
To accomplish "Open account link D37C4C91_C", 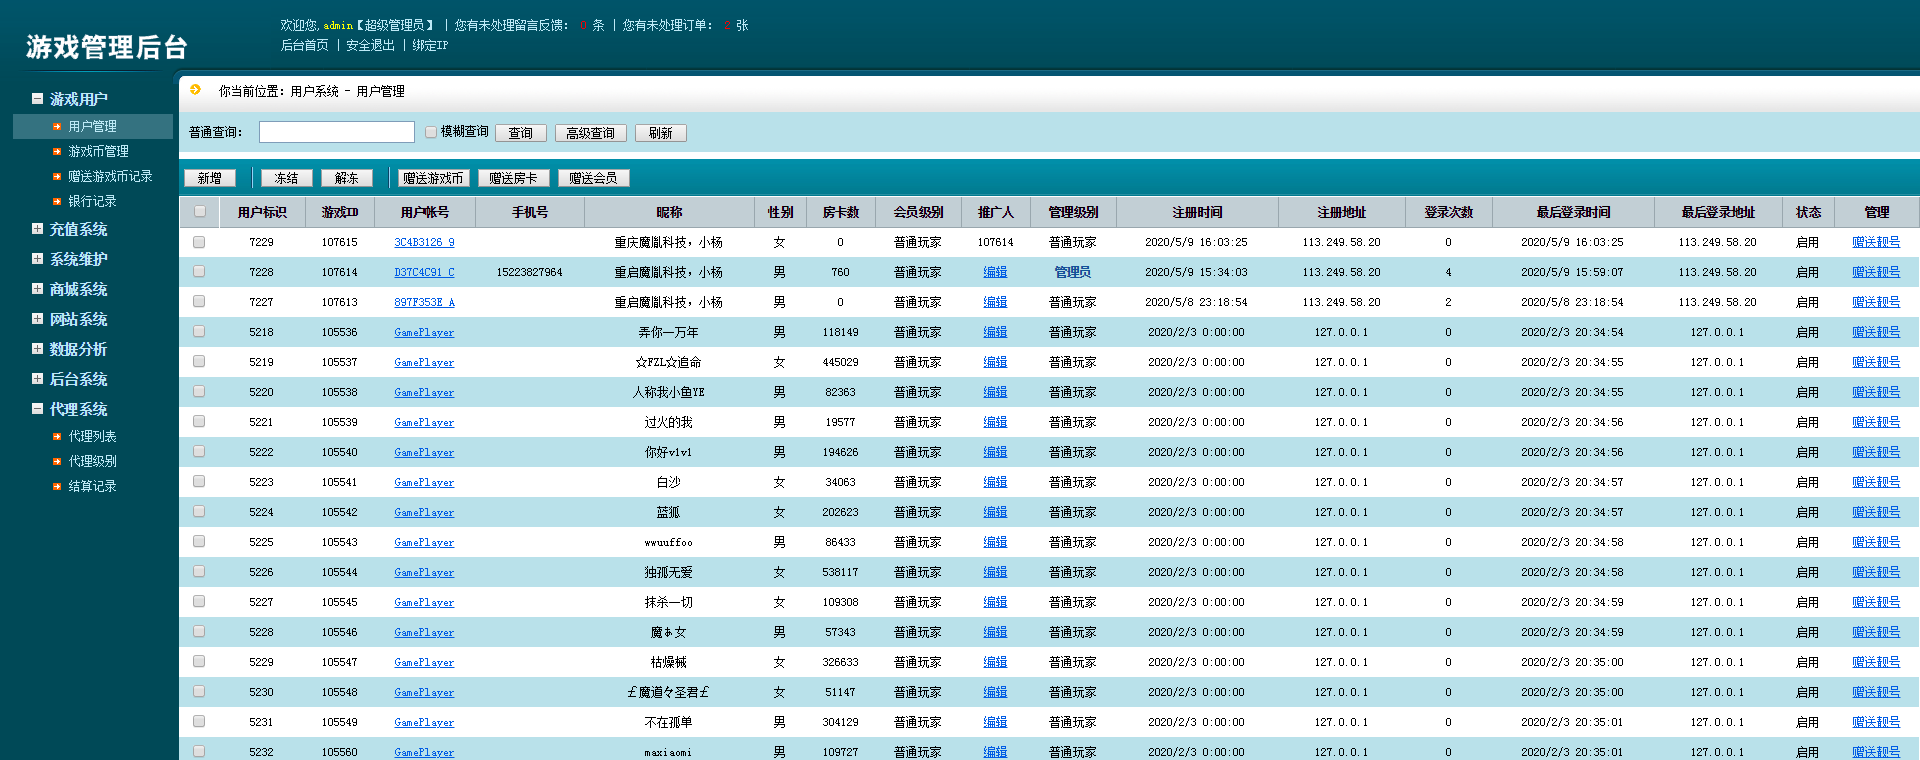I will pos(424,272).
